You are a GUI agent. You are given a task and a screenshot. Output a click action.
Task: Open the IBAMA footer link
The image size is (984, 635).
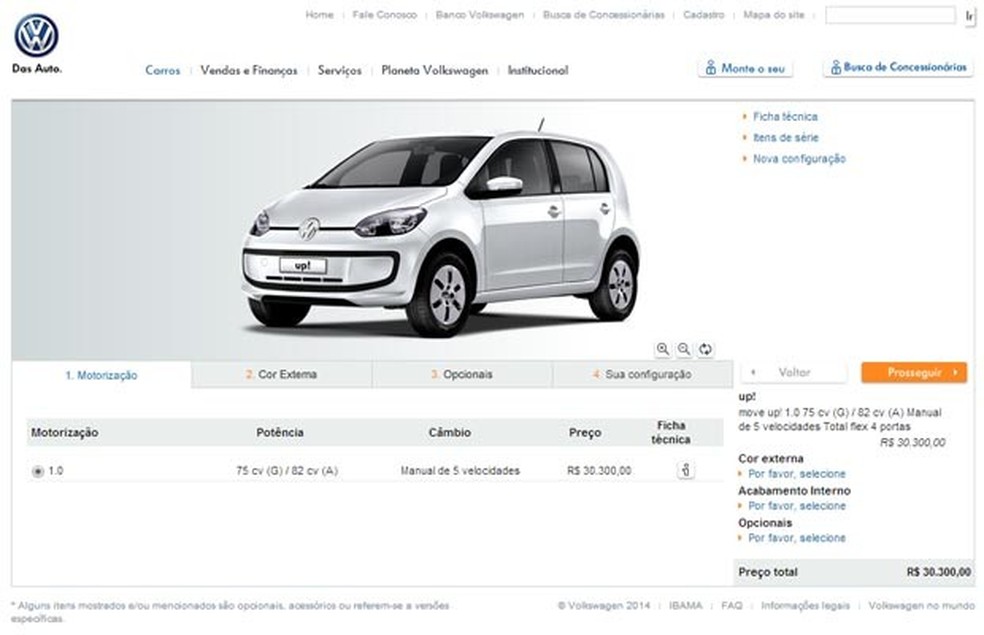(685, 606)
